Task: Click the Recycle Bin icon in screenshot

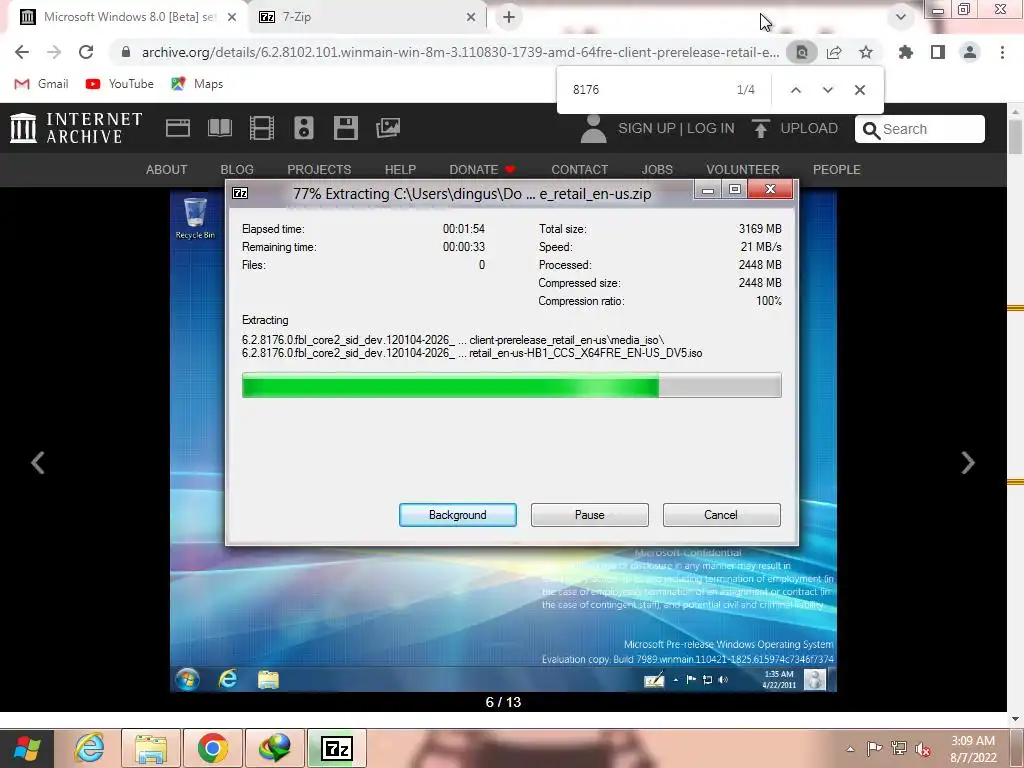Action: pyautogui.click(x=195, y=219)
